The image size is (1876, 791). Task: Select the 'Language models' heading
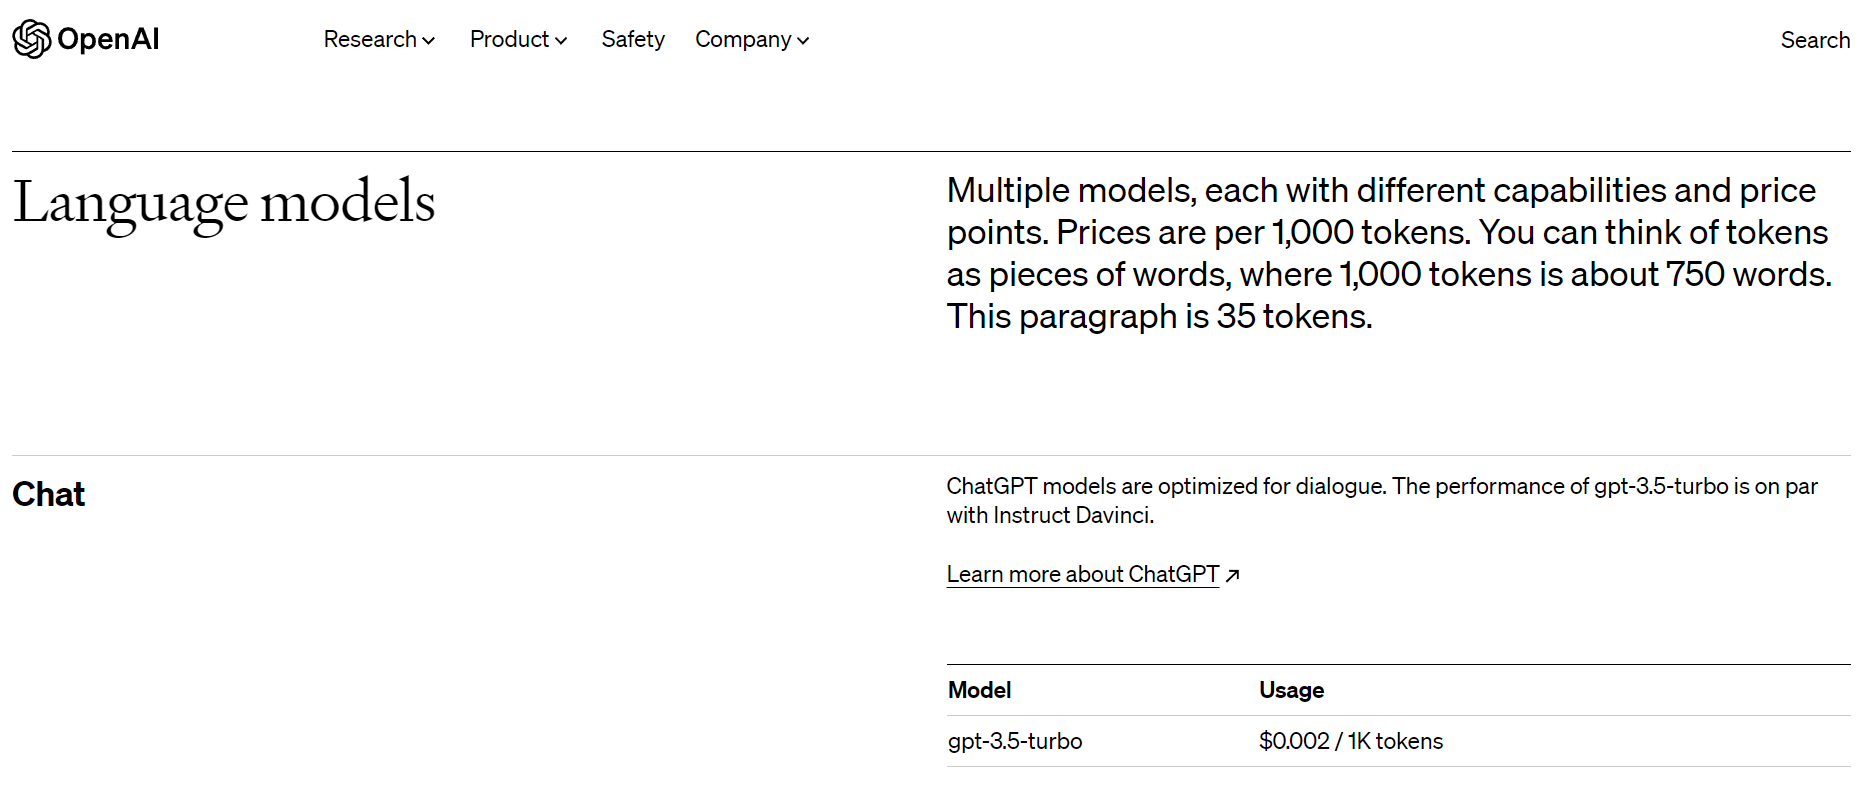tap(224, 203)
